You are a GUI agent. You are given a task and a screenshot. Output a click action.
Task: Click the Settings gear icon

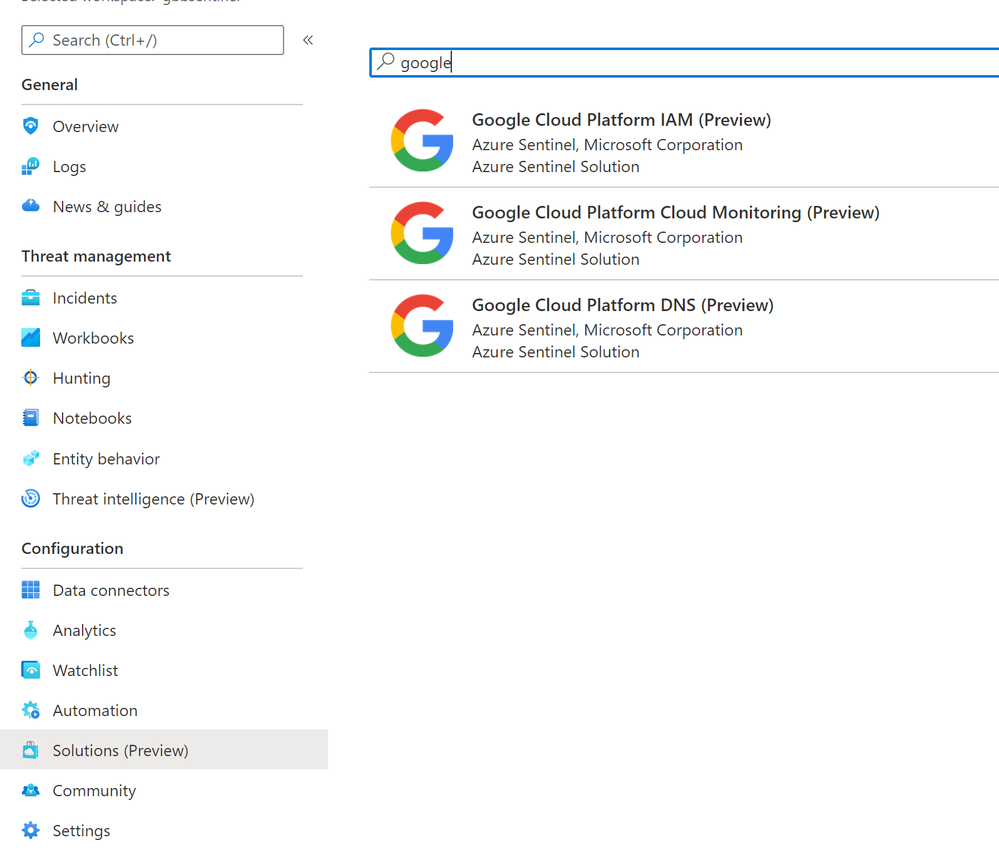(31, 830)
